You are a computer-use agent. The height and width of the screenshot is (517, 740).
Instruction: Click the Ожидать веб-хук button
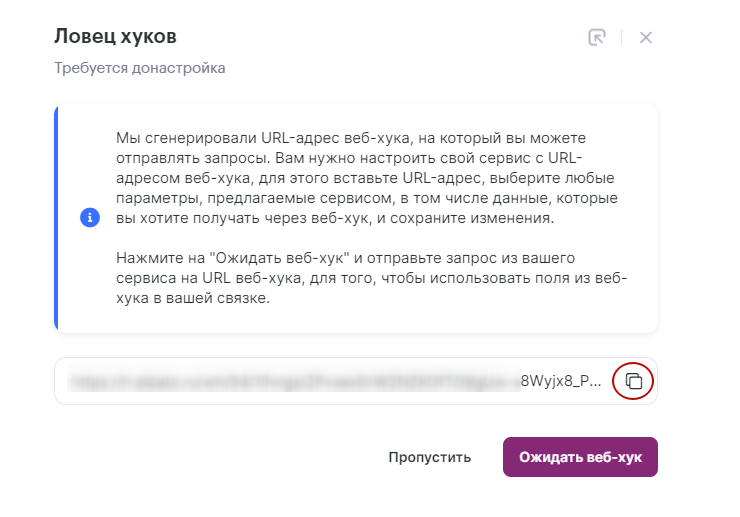point(580,457)
